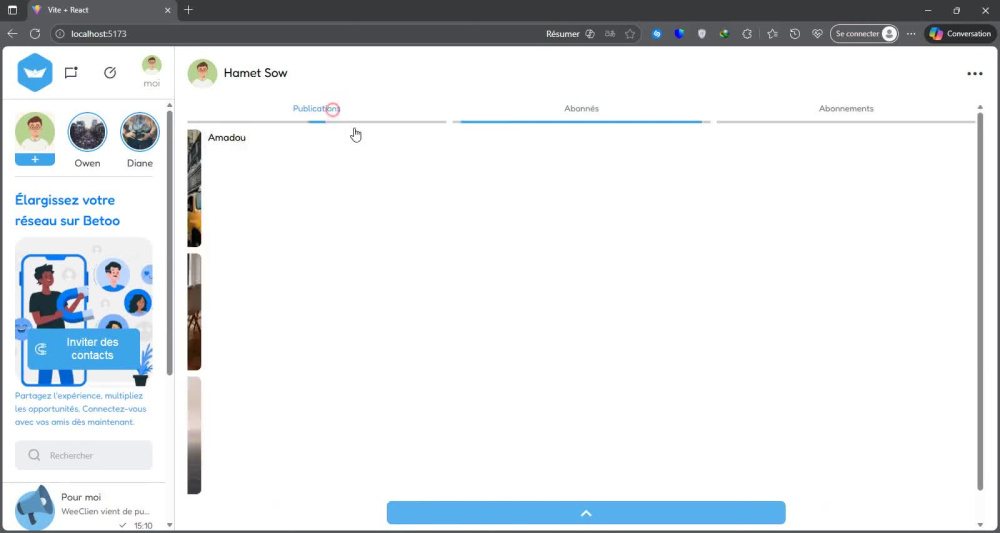
Task: Open the circular status update icon
Action: point(110,73)
